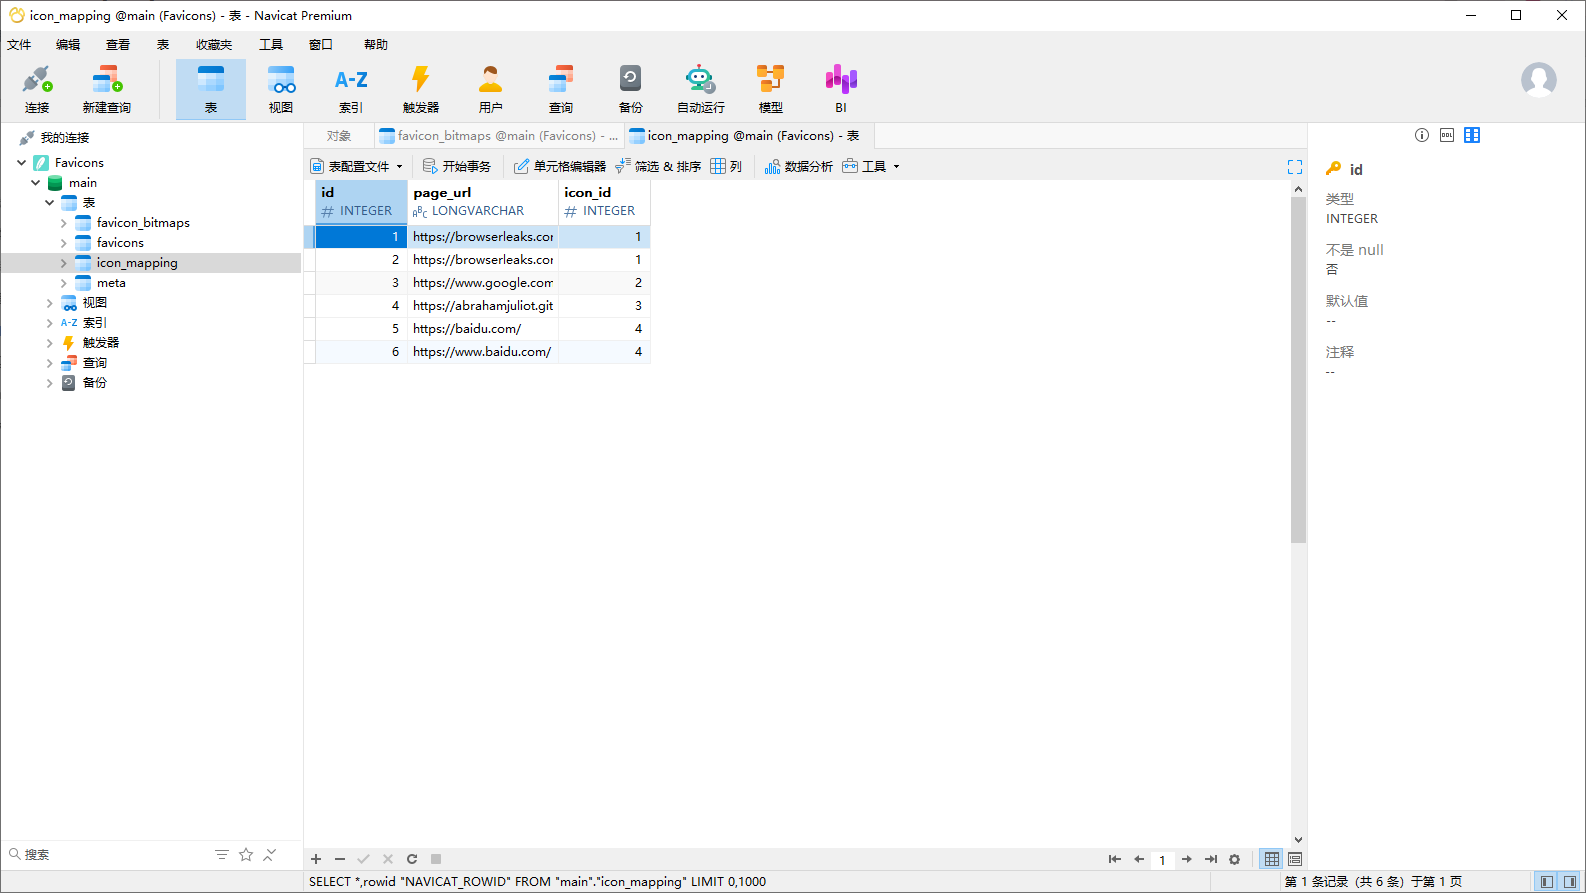The height and width of the screenshot is (893, 1586).
Task: Switch to grid view
Action: [x=1272, y=859]
